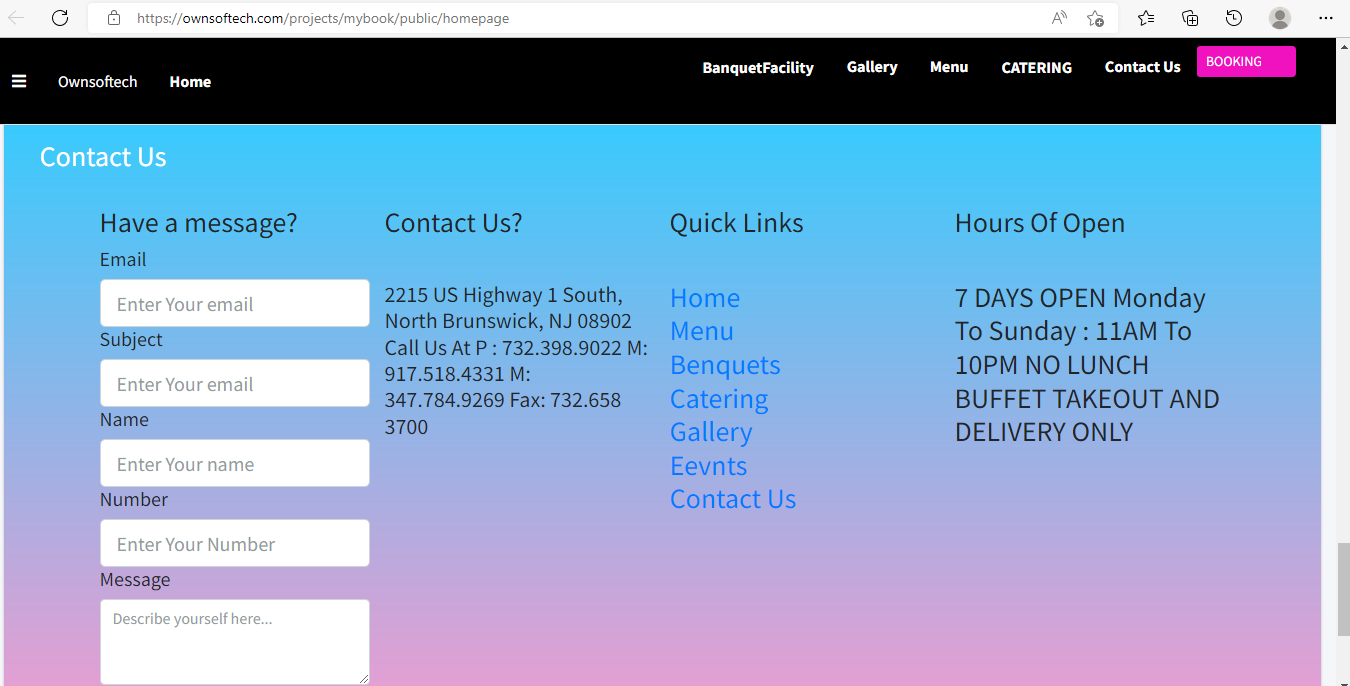Follow the Benquets quick link
1350x686 pixels.
[x=725, y=365]
